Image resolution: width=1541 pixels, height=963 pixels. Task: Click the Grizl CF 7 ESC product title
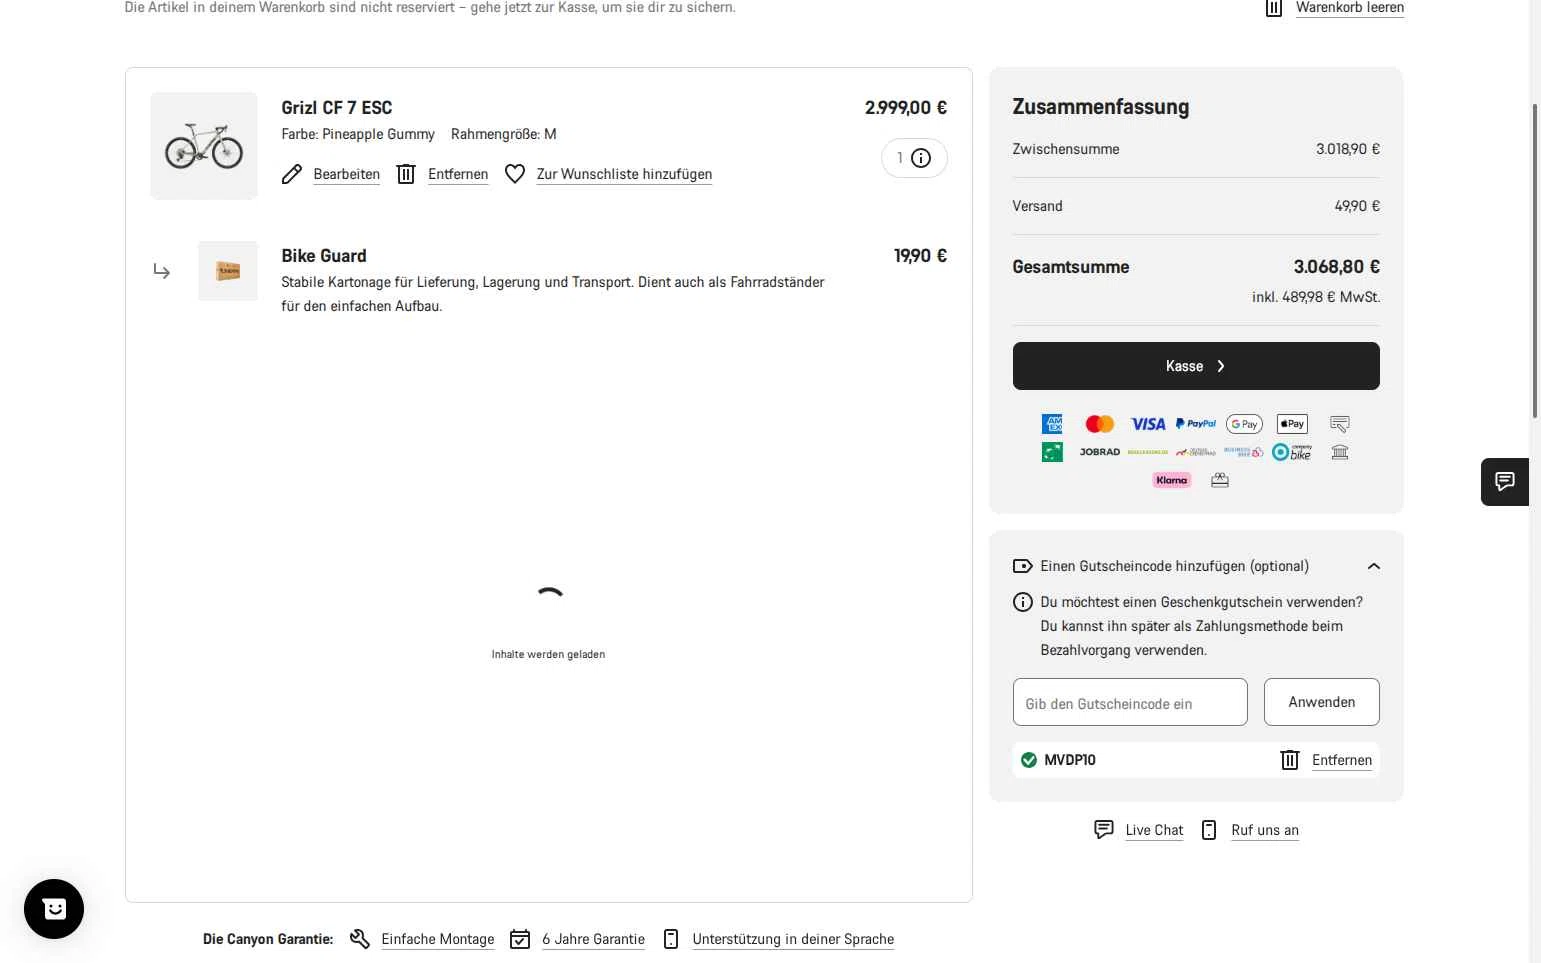[x=337, y=108]
